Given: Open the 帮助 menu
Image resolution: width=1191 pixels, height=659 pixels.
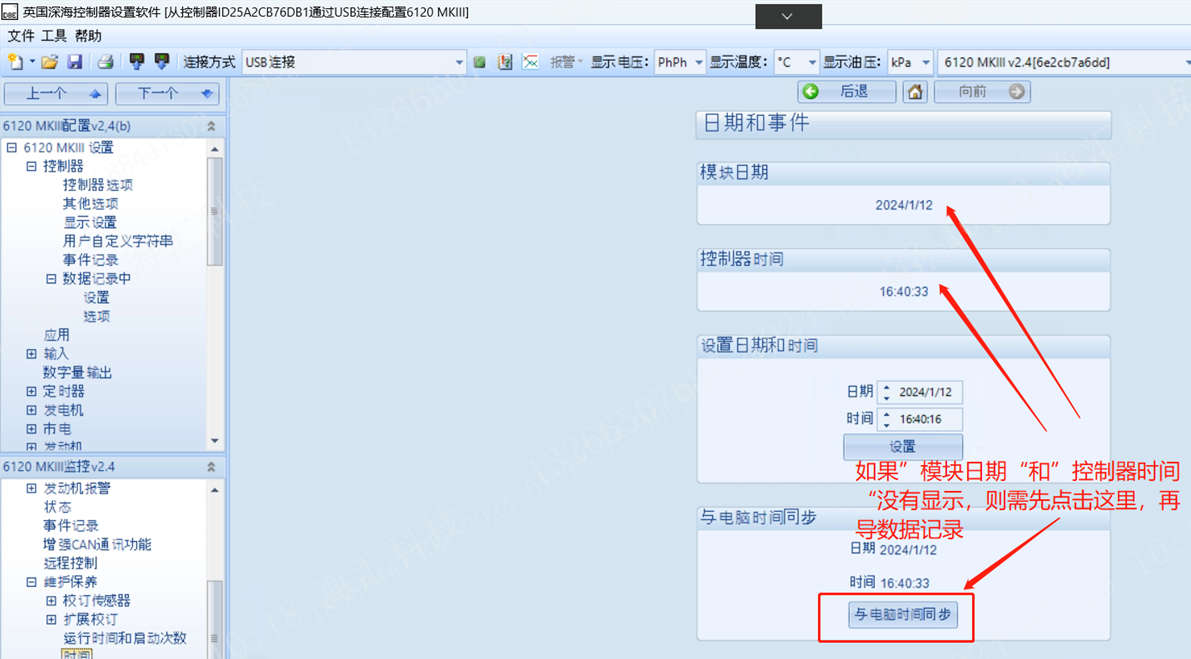Looking at the screenshot, I should pos(87,36).
